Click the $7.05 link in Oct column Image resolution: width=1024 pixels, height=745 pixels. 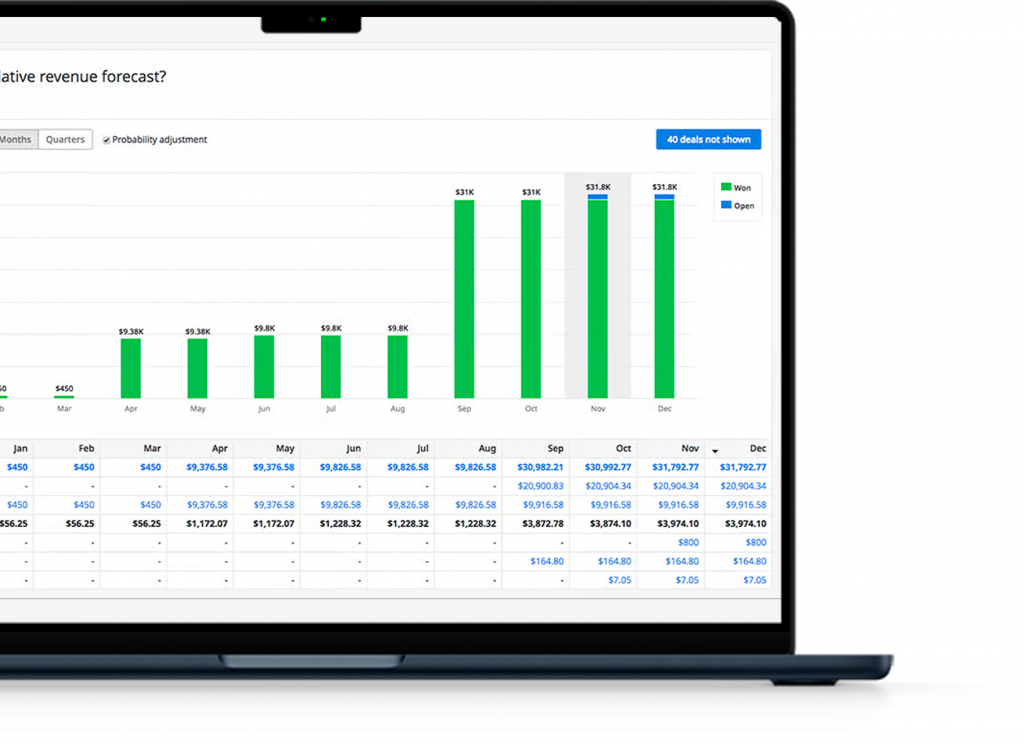[620, 580]
